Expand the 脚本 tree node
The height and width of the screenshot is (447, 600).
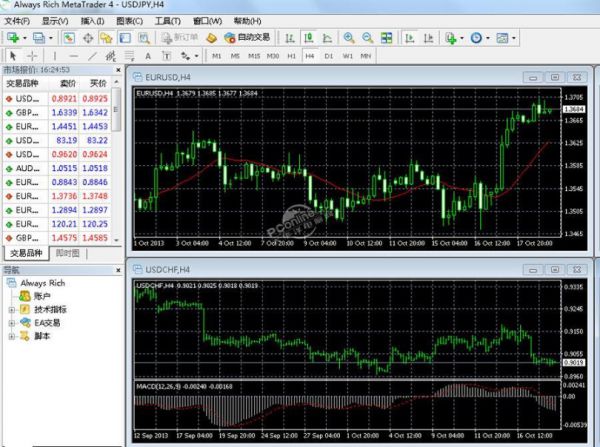click(x=11, y=336)
